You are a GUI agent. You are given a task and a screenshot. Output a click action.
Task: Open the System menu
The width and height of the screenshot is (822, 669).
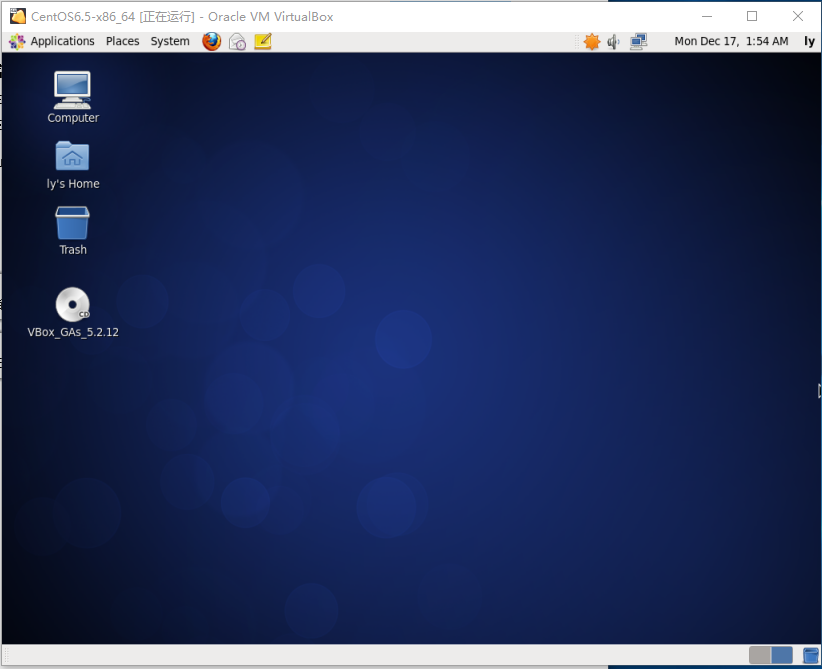coord(170,41)
